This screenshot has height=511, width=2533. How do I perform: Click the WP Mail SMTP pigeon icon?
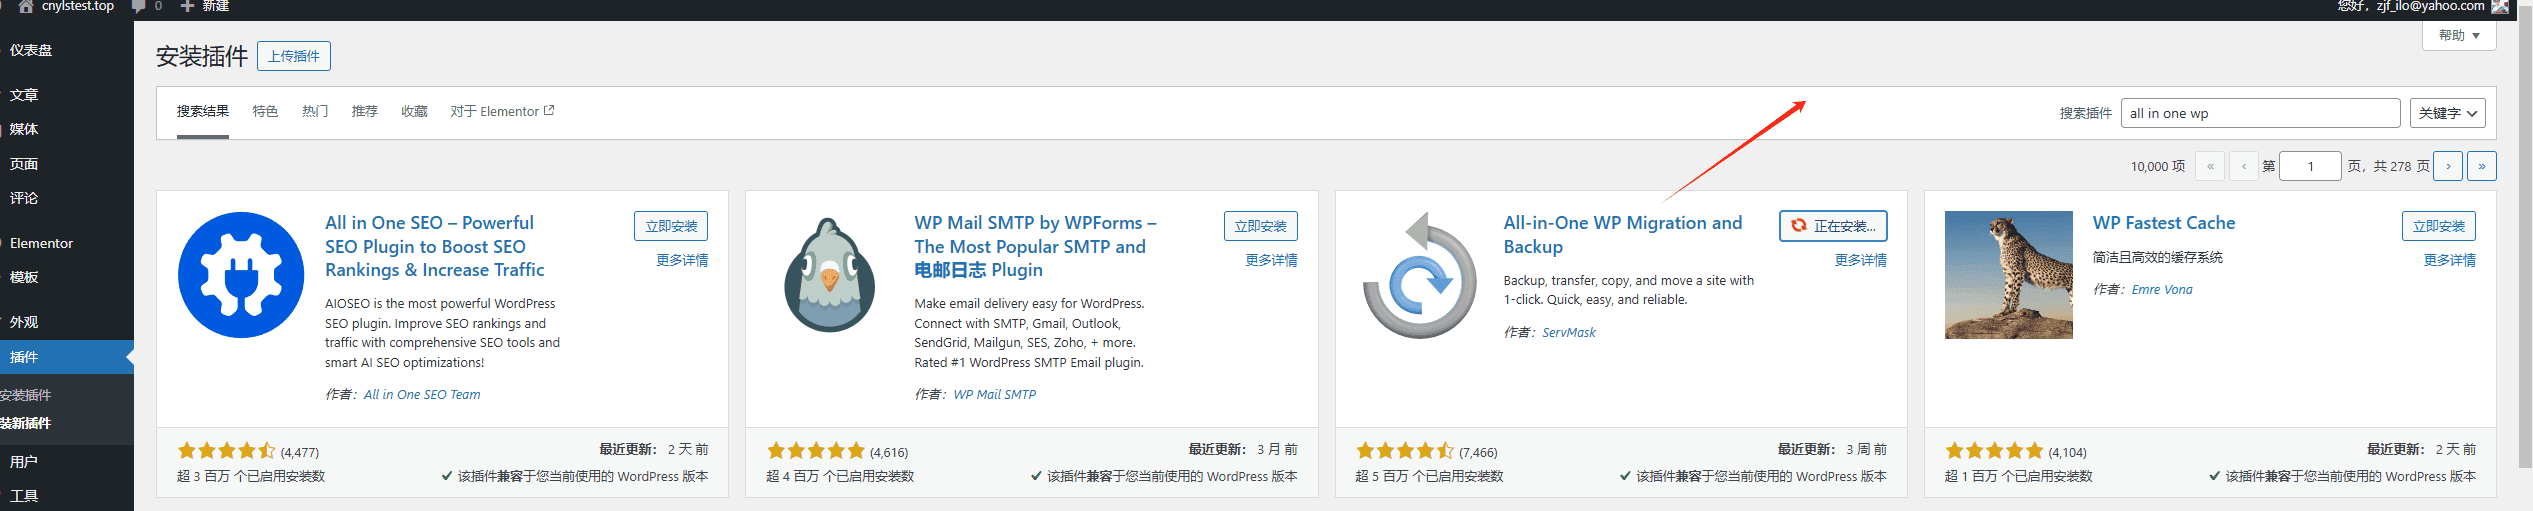coord(829,275)
